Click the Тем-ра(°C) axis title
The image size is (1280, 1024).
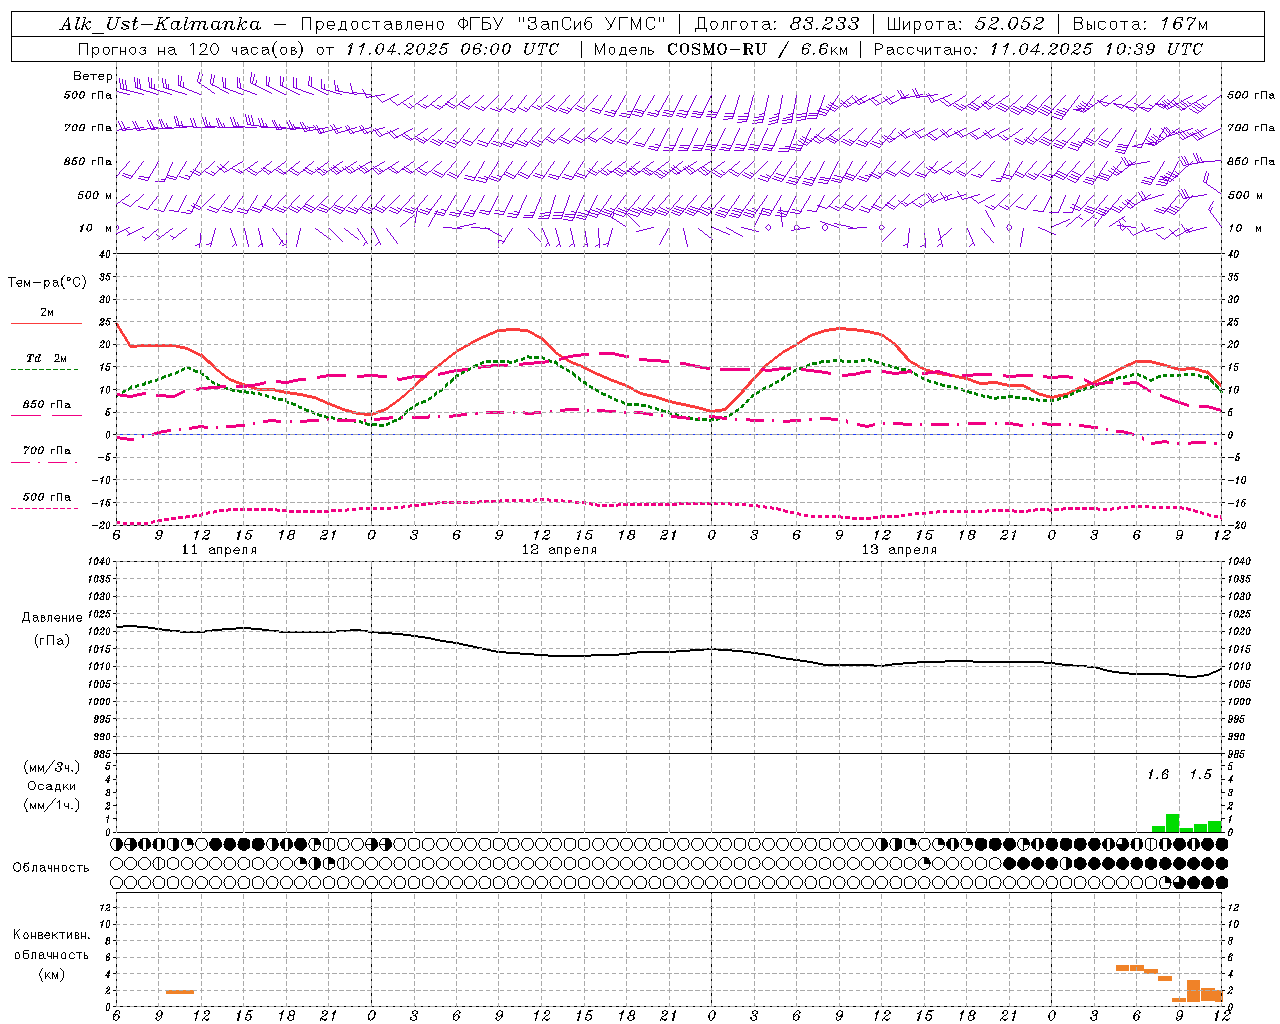tap(47, 283)
